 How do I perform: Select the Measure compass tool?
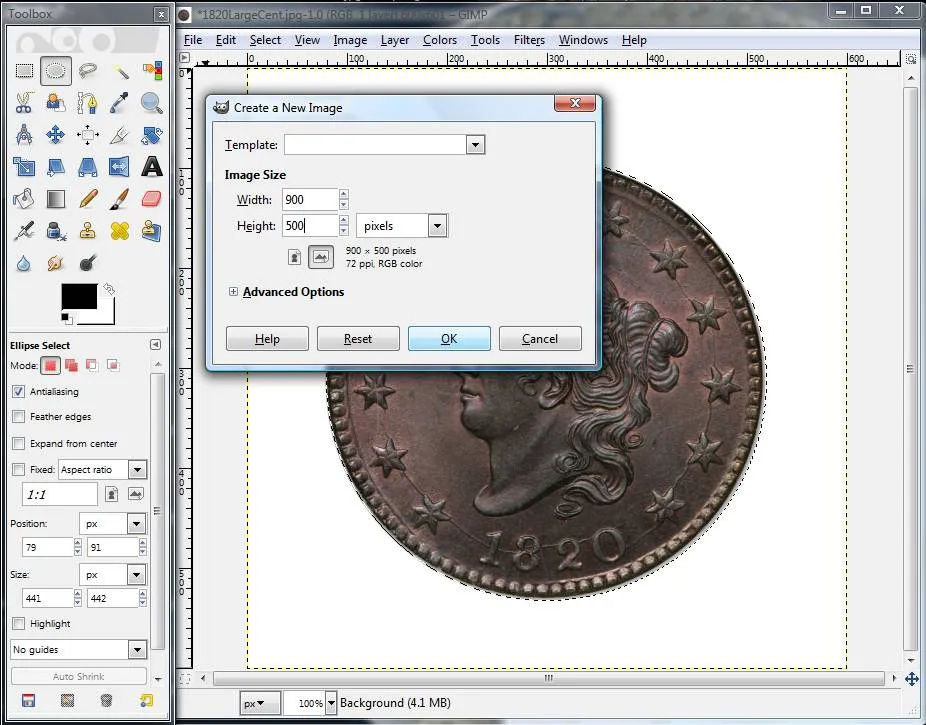[x=24, y=135]
